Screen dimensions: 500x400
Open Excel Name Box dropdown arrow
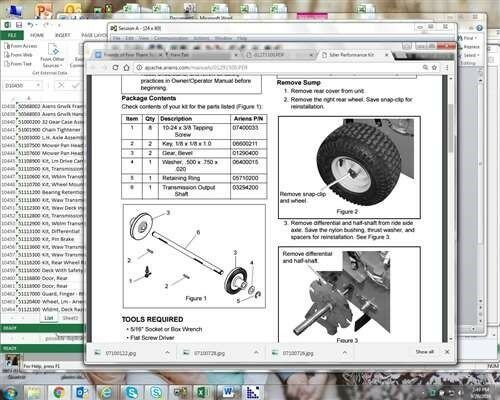[x=38, y=86]
